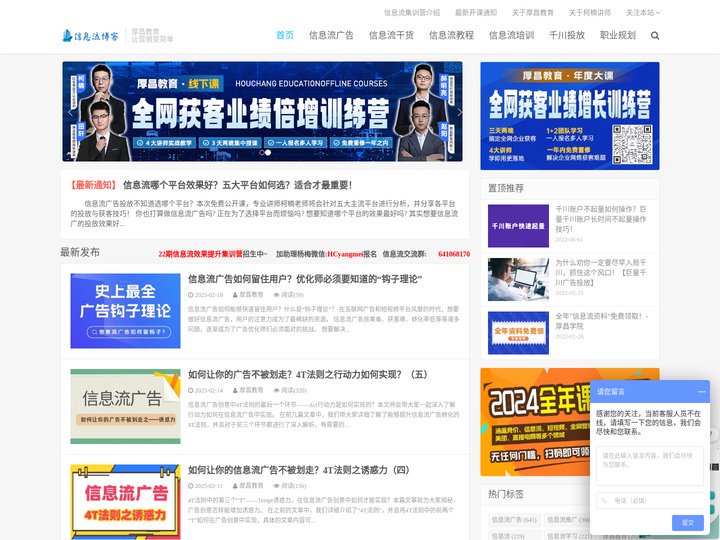Click the 热门标签 section heading

coord(506,494)
